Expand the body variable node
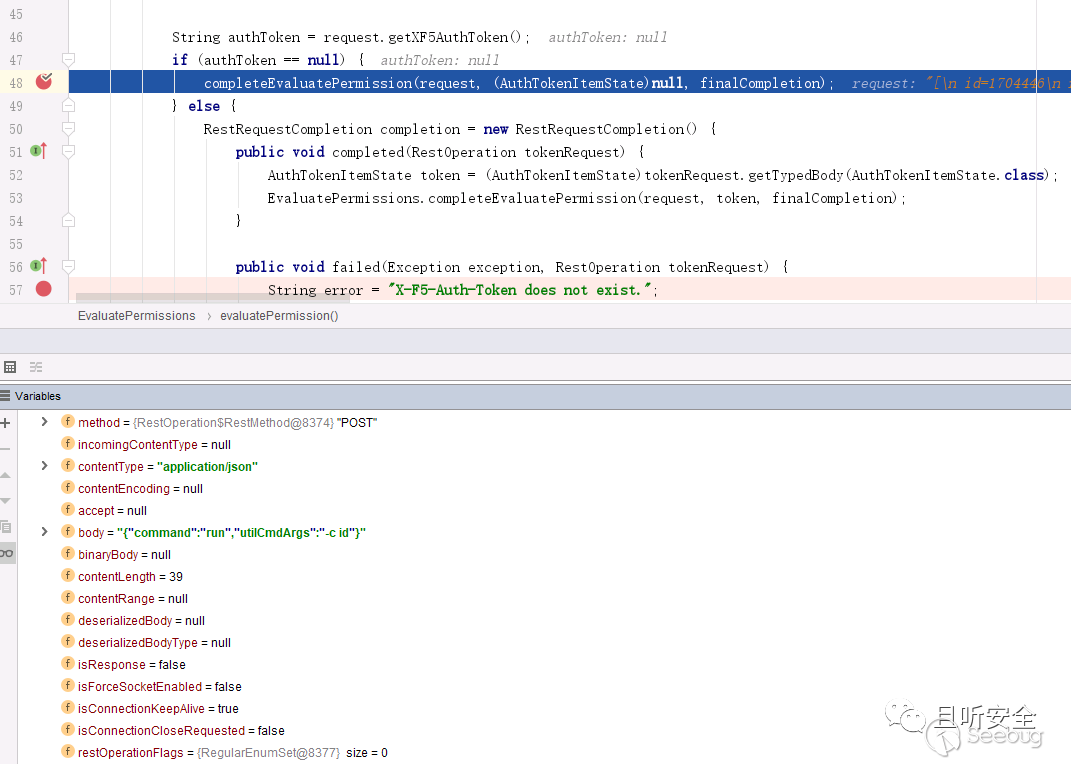Viewport: 1071px width, 764px height. point(44,532)
